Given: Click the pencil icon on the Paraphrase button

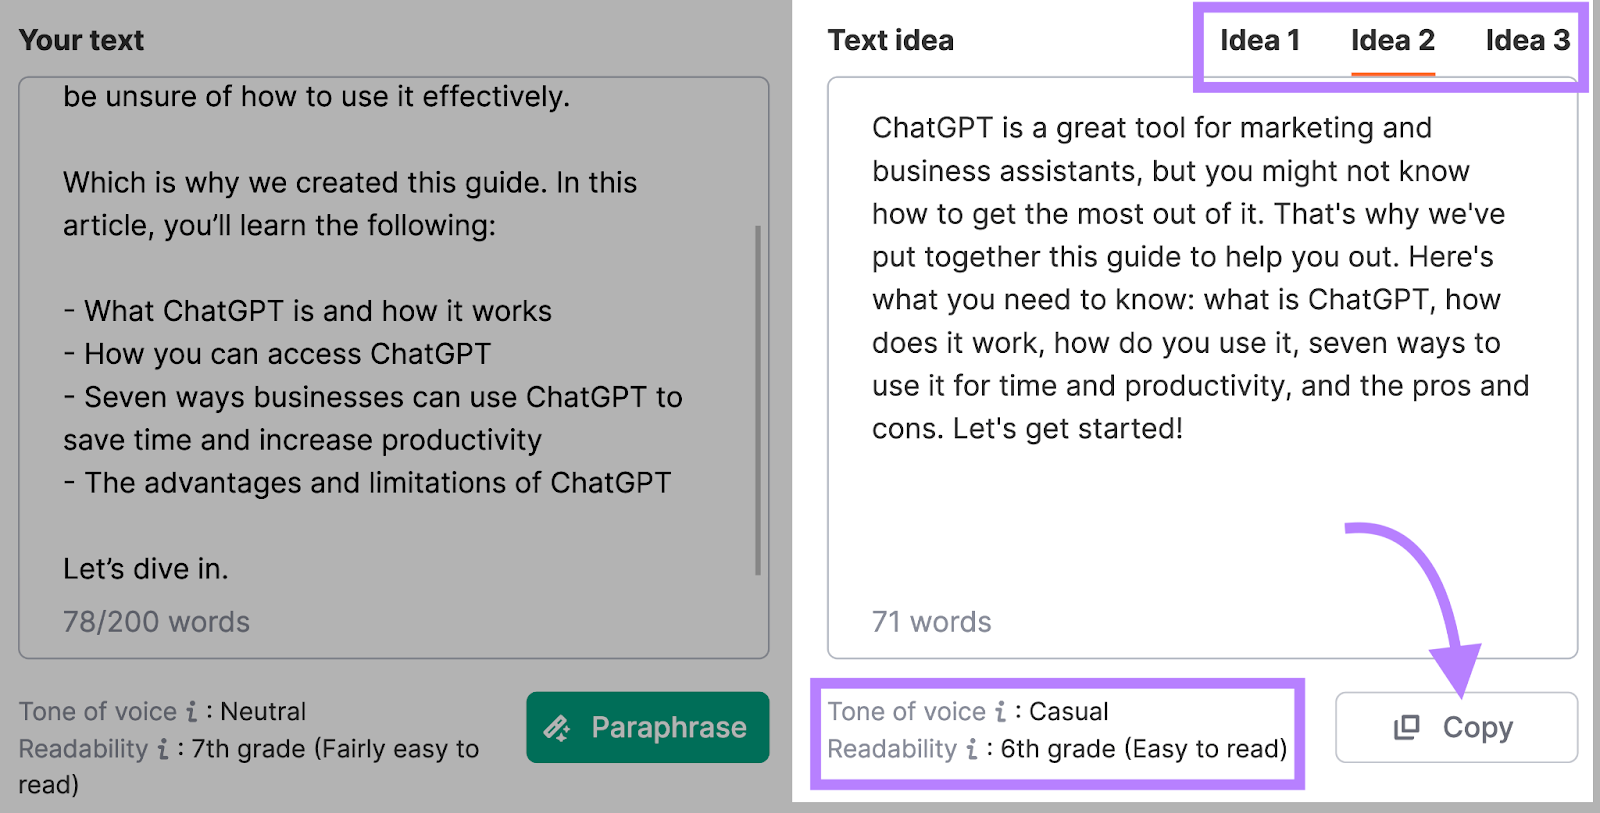Looking at the screenshot, I should click(x=557, y=728).
